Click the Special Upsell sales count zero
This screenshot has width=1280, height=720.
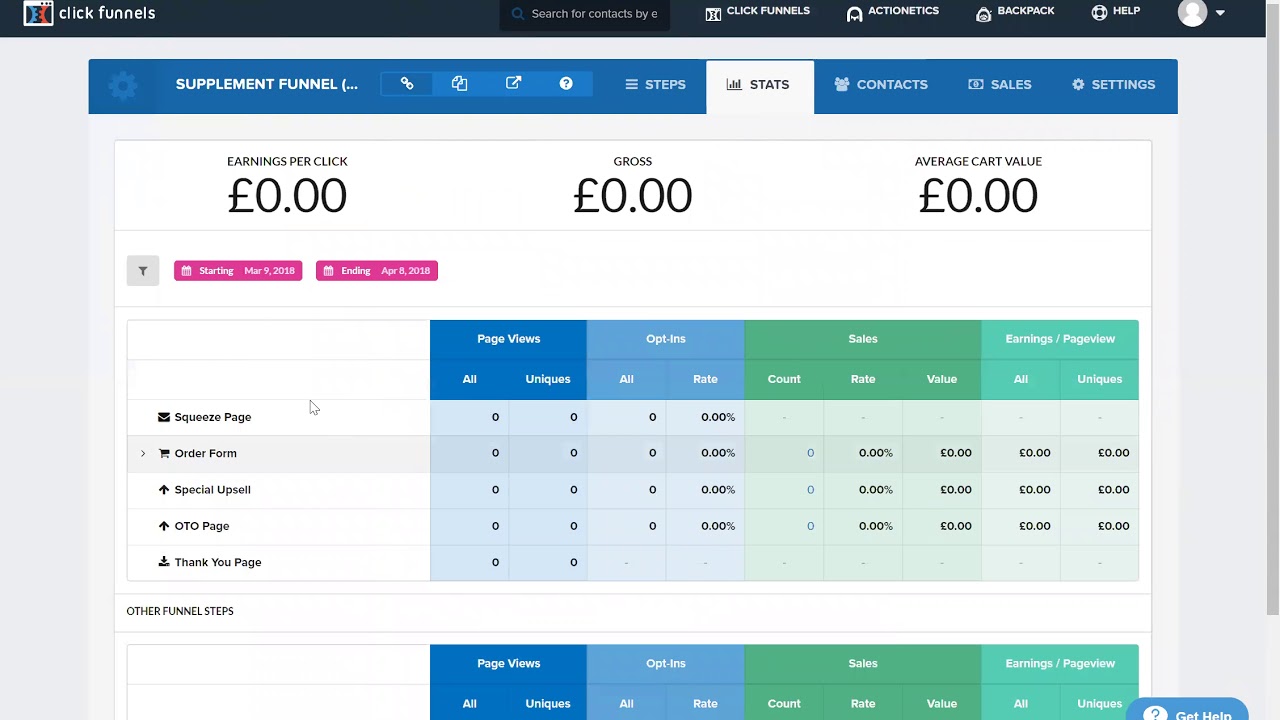click(x=810, y=490)
